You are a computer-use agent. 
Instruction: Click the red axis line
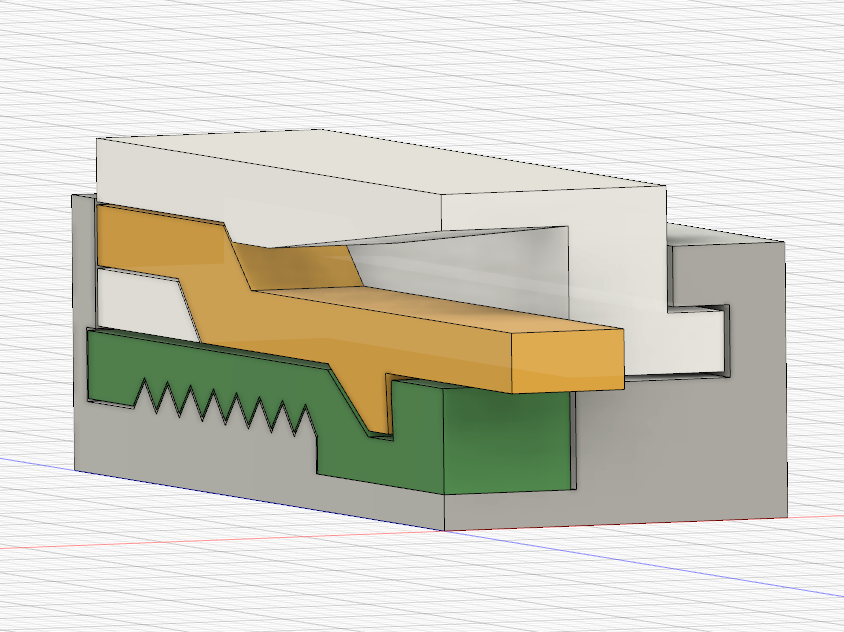tap(215, 540)
